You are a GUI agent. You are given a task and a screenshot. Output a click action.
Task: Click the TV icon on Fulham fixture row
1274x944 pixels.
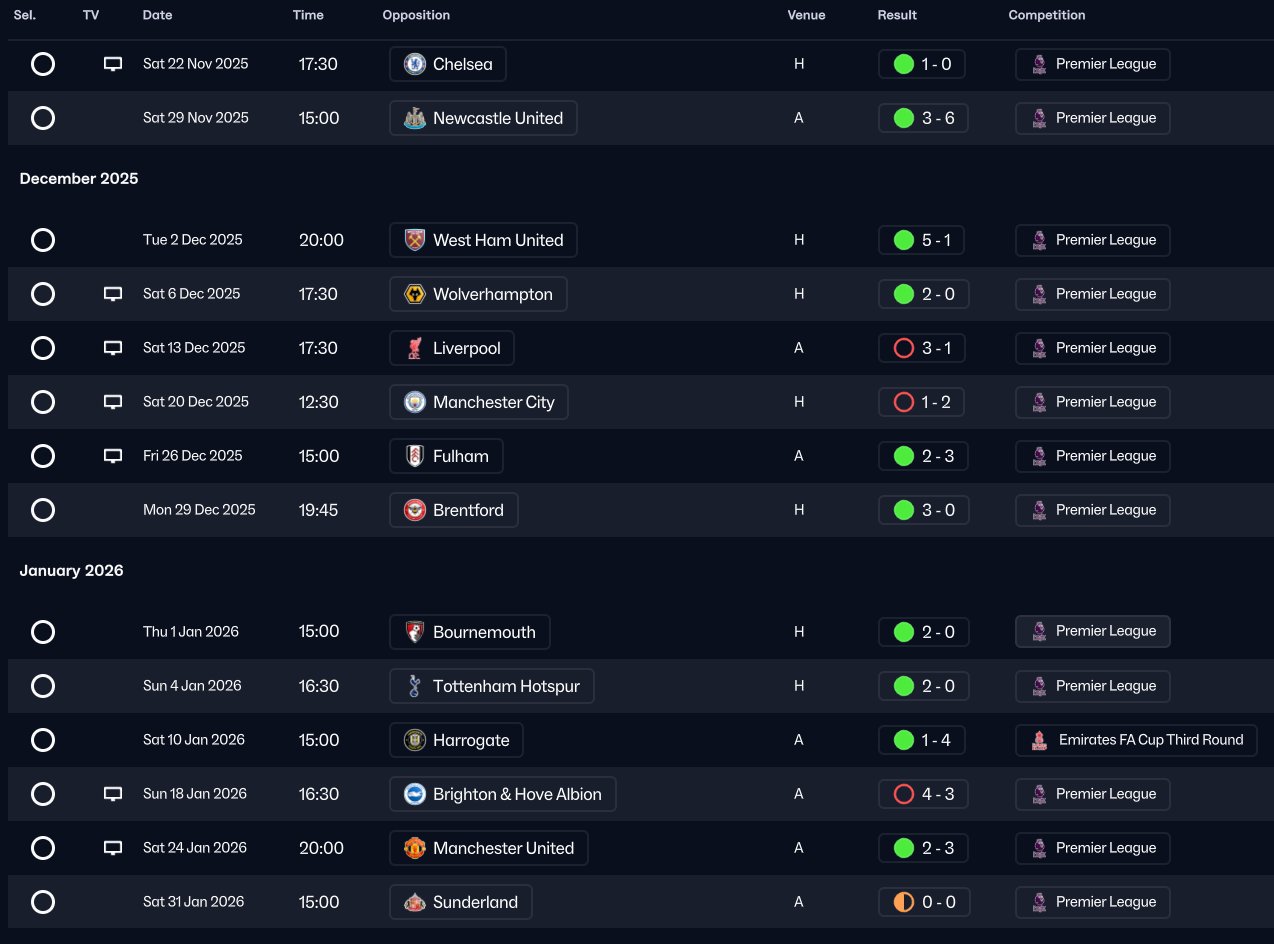click(113, 456)
